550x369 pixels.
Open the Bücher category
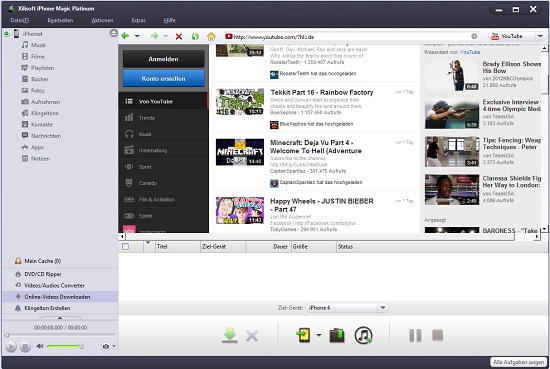coord(39,79)
